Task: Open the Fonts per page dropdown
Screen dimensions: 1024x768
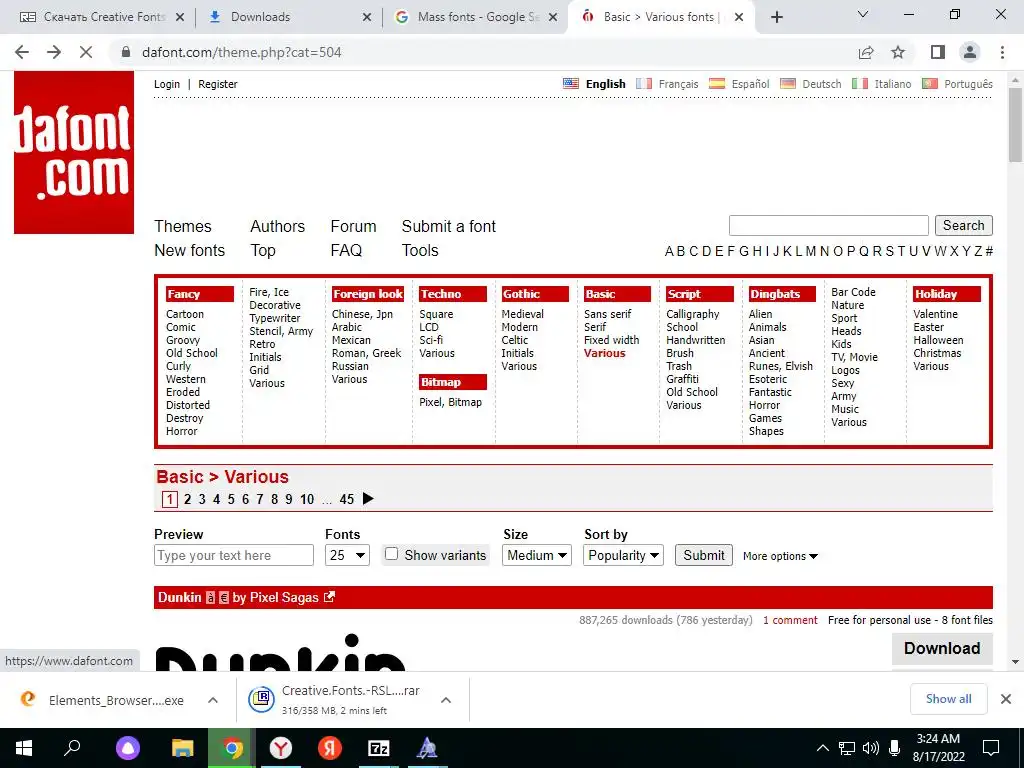Action: coord(347,555)
